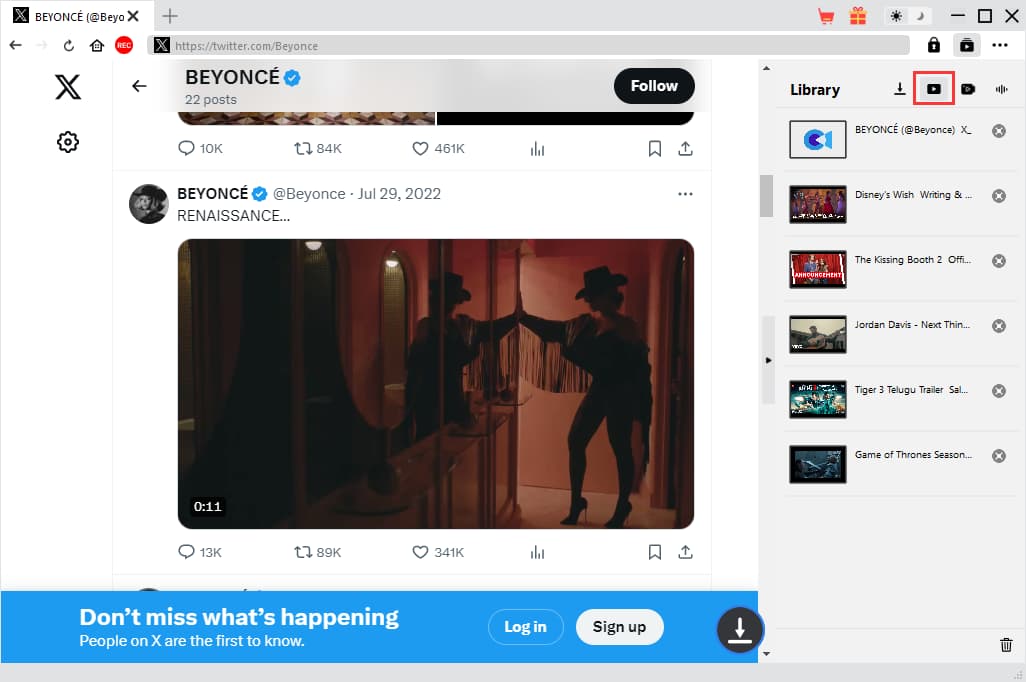Bookmark the first post
The height and width of the screenshot is (682, 1026).
[x=654, y=149]
